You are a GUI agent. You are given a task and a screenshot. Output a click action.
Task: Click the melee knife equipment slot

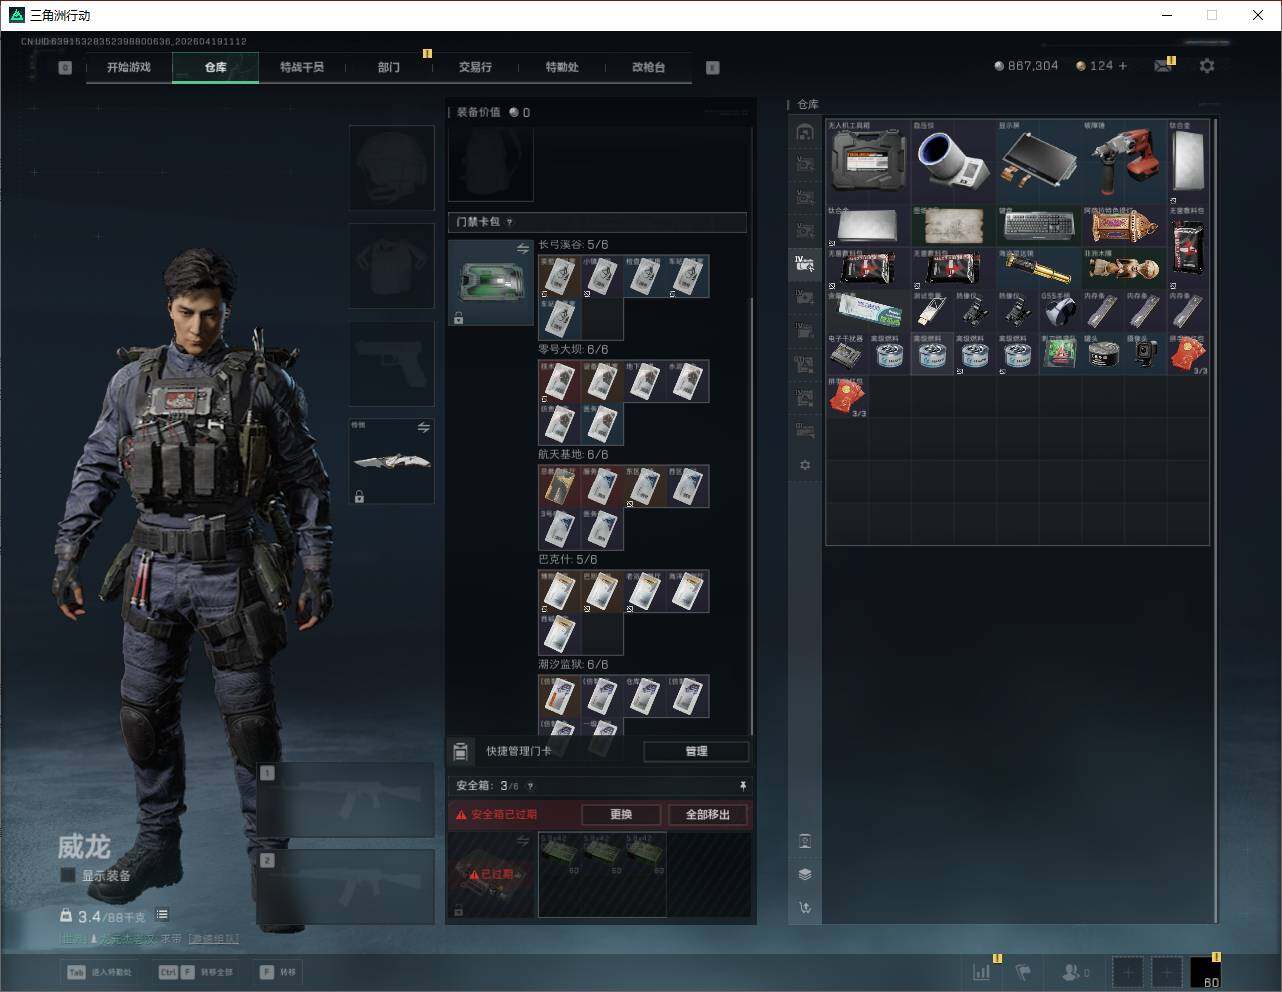391,461
